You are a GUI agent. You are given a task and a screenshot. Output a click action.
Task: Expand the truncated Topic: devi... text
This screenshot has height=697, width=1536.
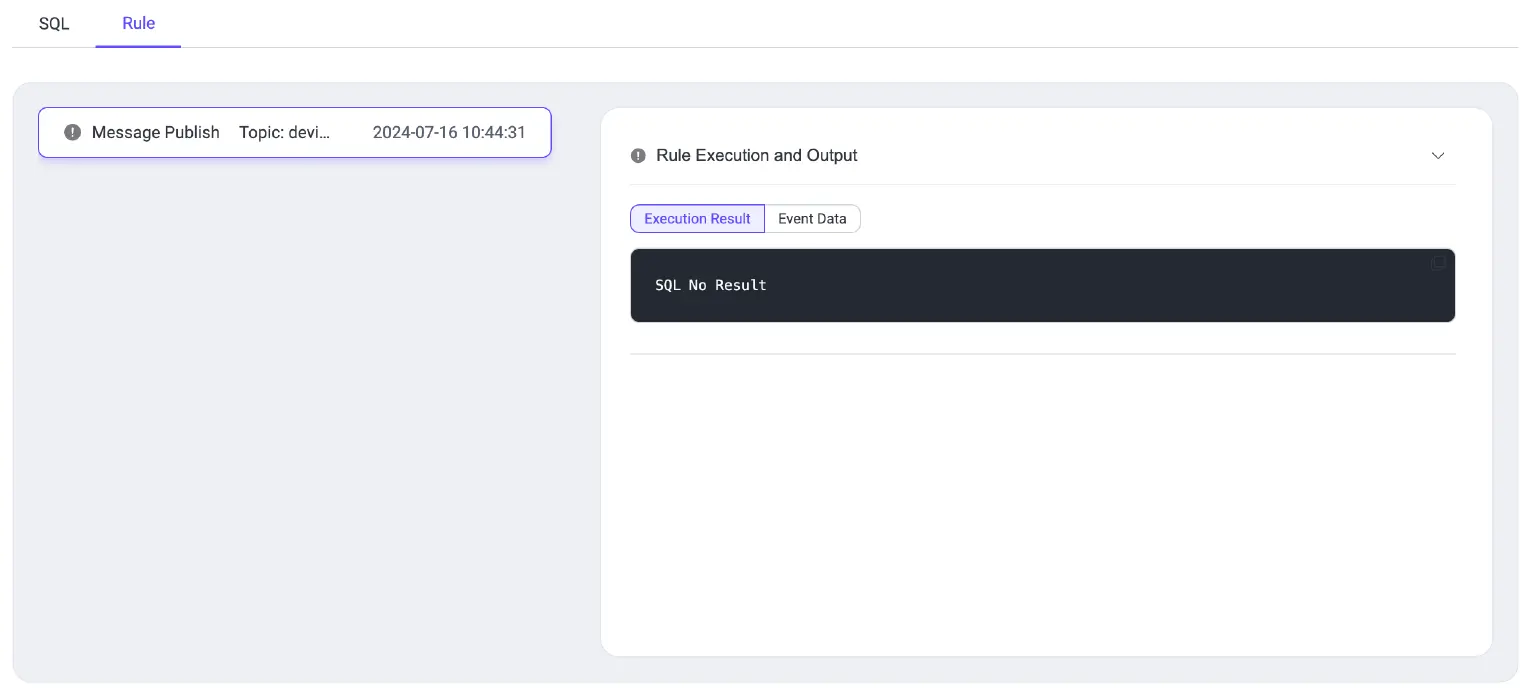point(285,132)
